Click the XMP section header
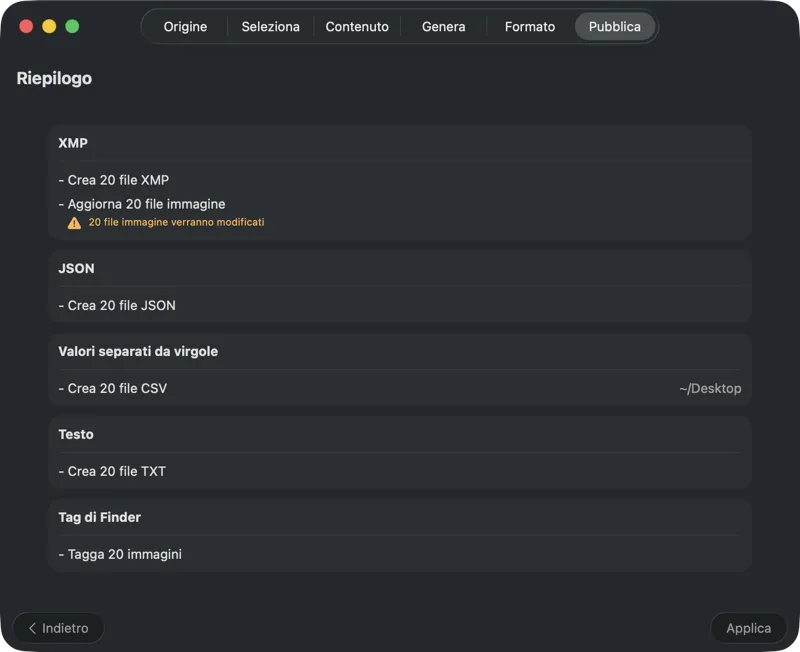 click(x=73, y=143)
